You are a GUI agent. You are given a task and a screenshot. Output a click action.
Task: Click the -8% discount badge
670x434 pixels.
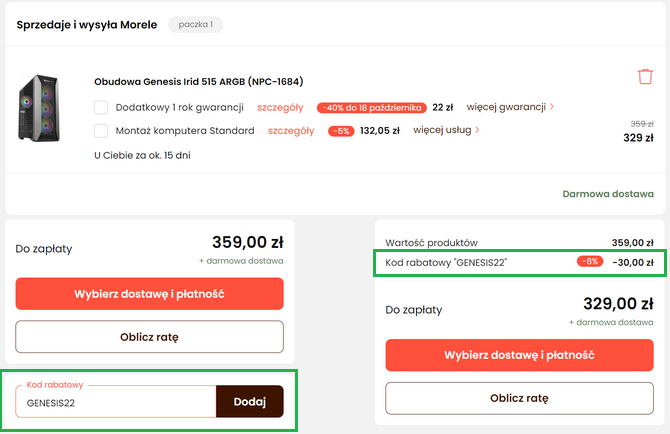(590, 261)
